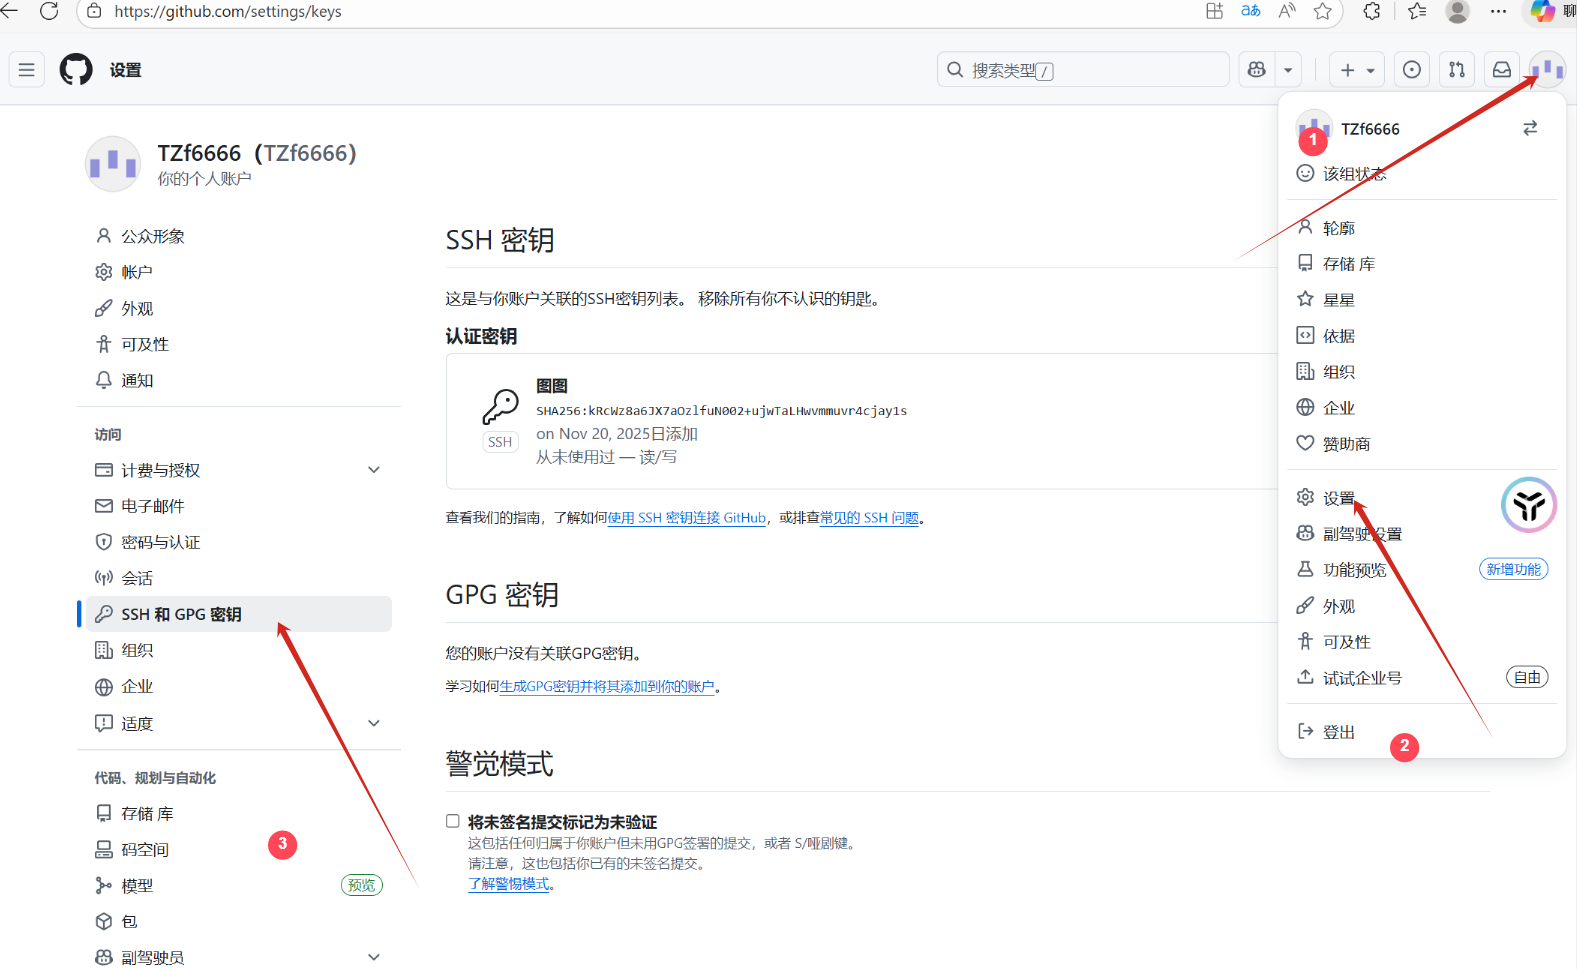This screenshot has width=1577, height=969.
Task: Click the 生成GPG密钥 guide link
Action: pyautogui.click(x=606, y=687)
